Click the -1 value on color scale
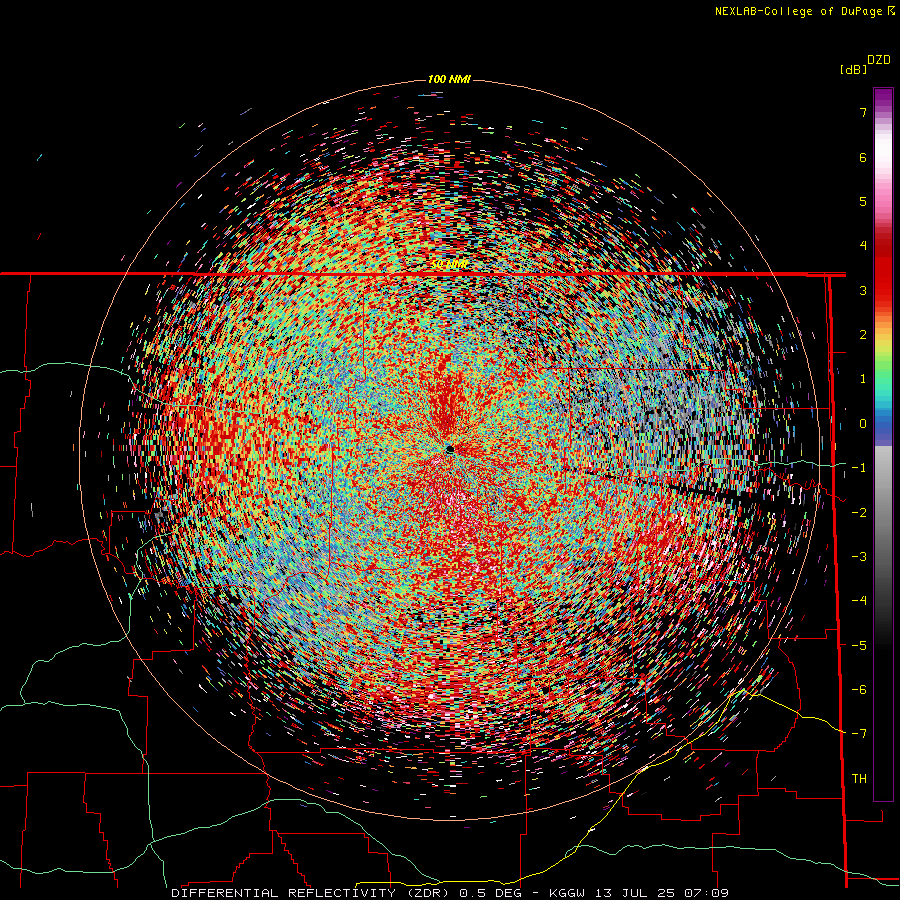This screenshot has width=900, height=900. coord(859,468)
